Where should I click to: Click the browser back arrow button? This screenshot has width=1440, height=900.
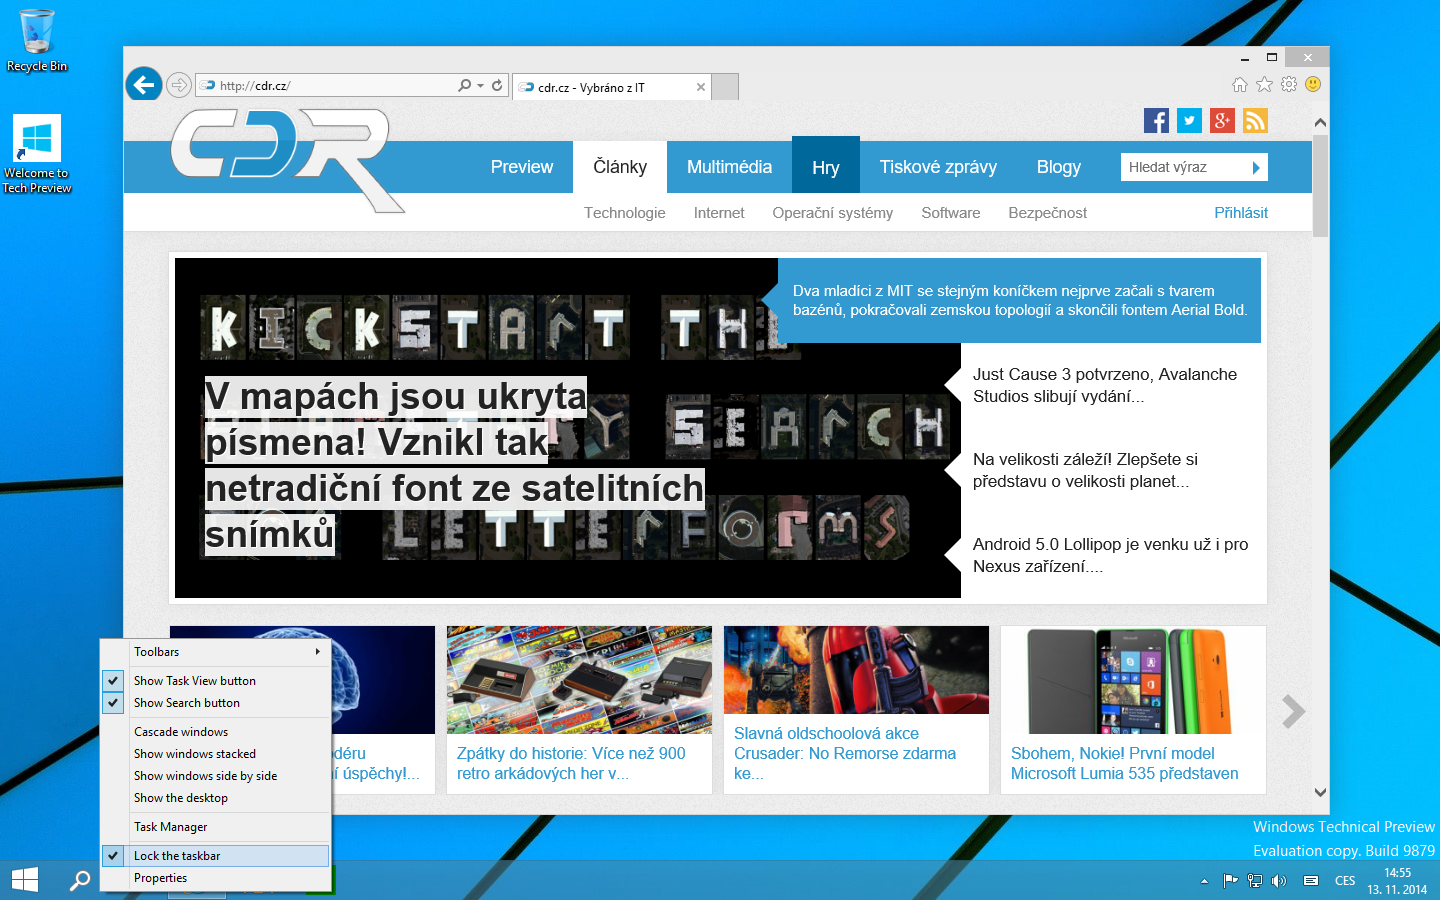click(x=144, y=85)
